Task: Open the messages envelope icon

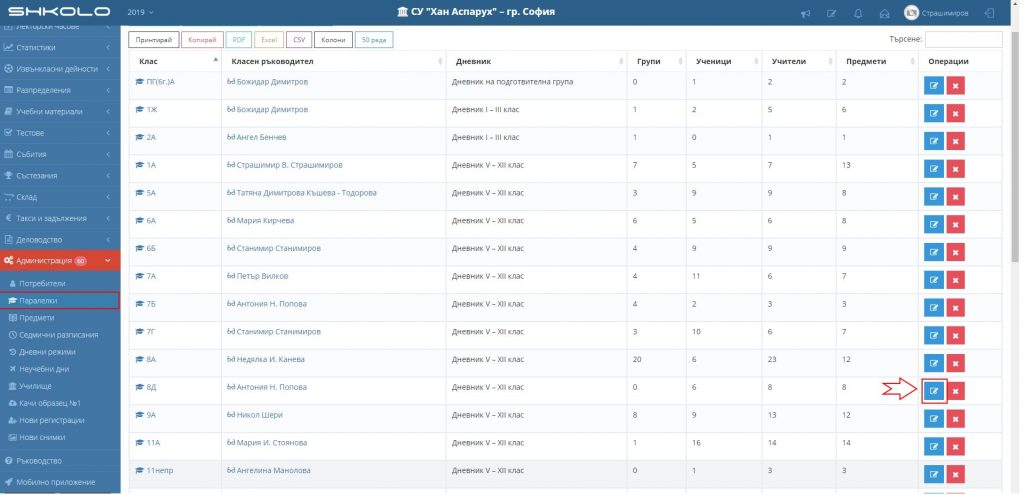Action: pos(884,13)
